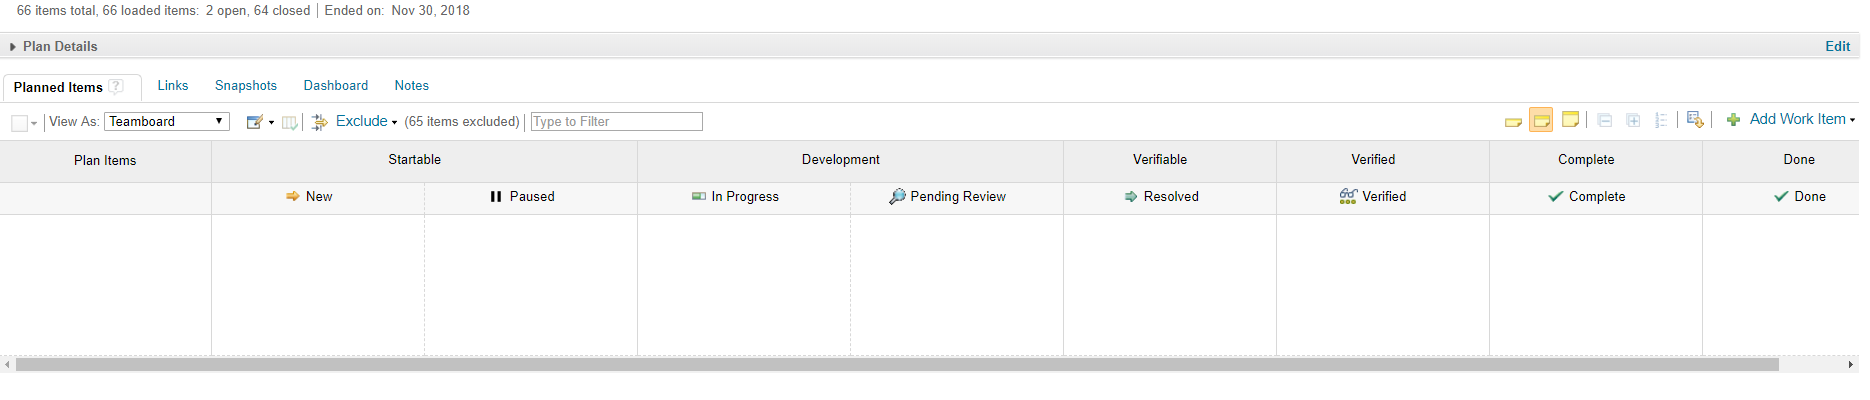The height and width of the screenshot is (400, 1870).
Task: Click the expand all items icon
Action: [1633, 121]
